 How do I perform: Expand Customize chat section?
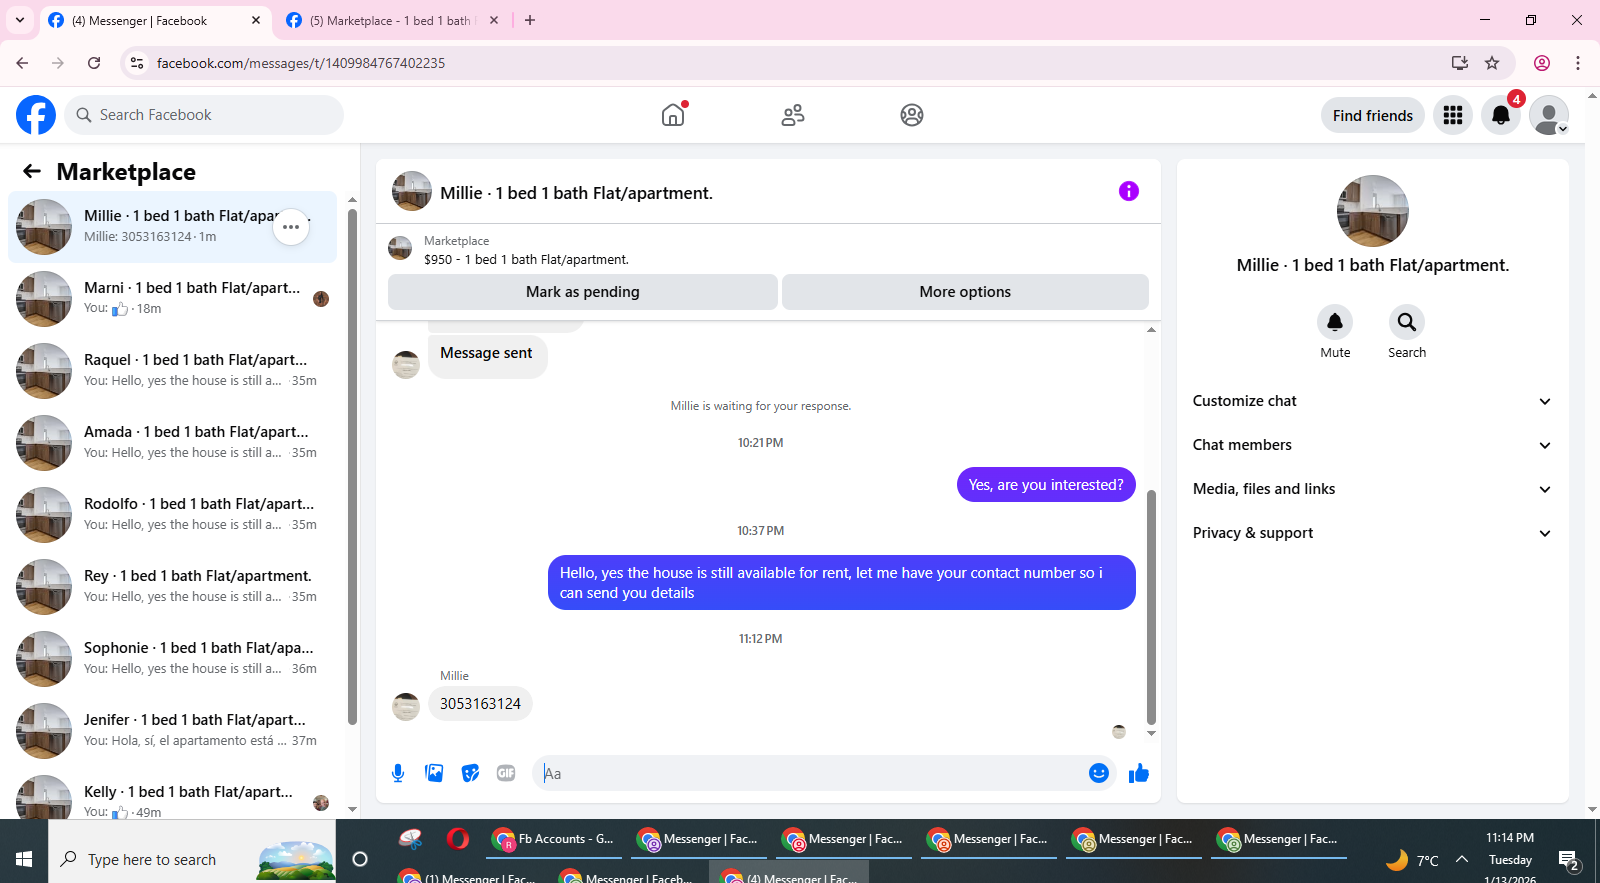1372,401
